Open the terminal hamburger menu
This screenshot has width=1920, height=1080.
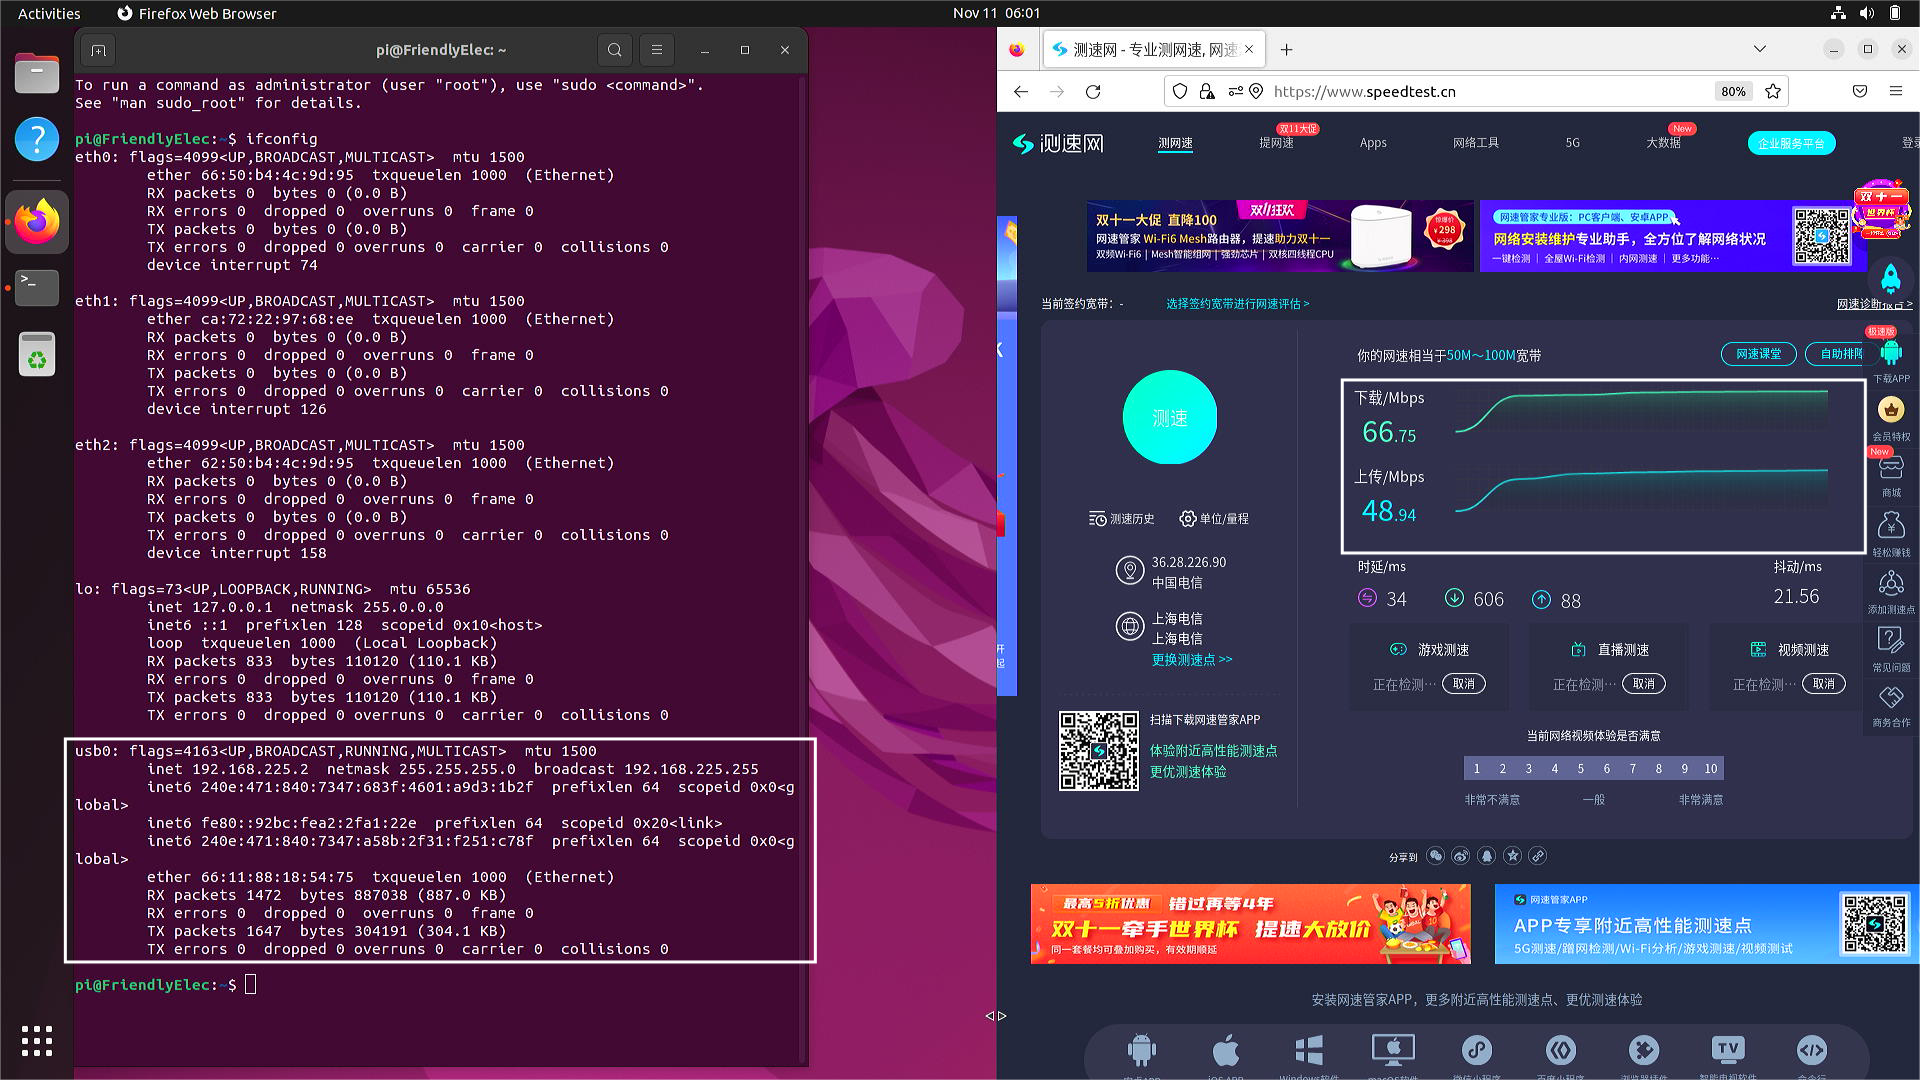657,50
